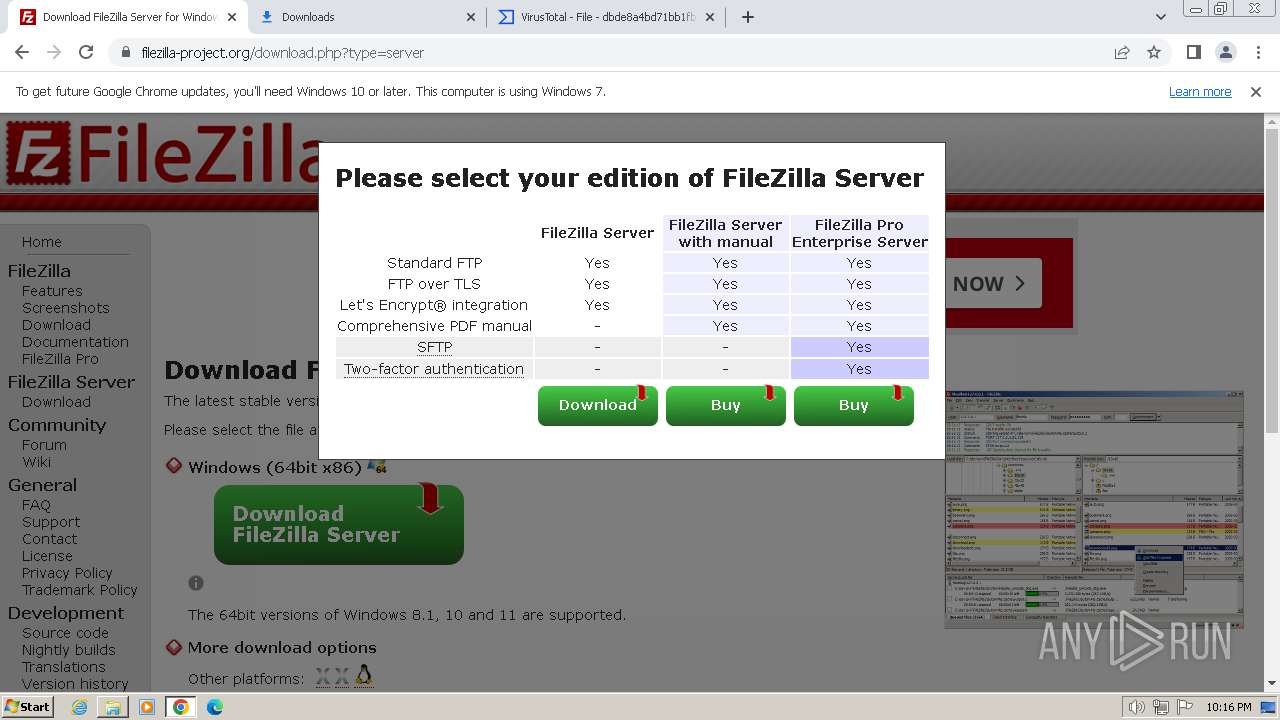Open Version history link
The height and width of the screenshot is (720, 1280).
[x=75, y=684]
